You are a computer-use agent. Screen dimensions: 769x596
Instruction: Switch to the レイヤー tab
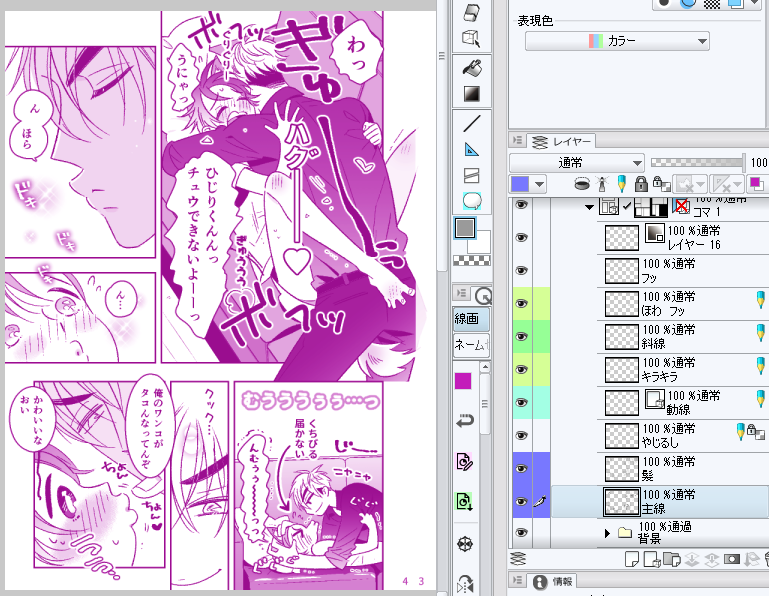tap(563, 142)
